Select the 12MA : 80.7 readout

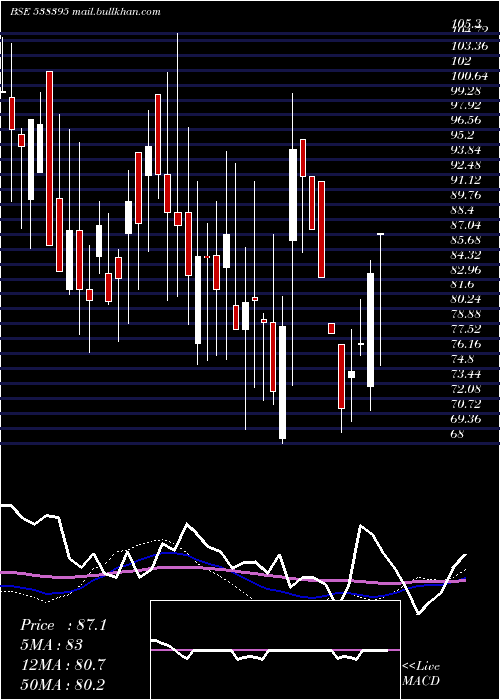coord(63,665)
